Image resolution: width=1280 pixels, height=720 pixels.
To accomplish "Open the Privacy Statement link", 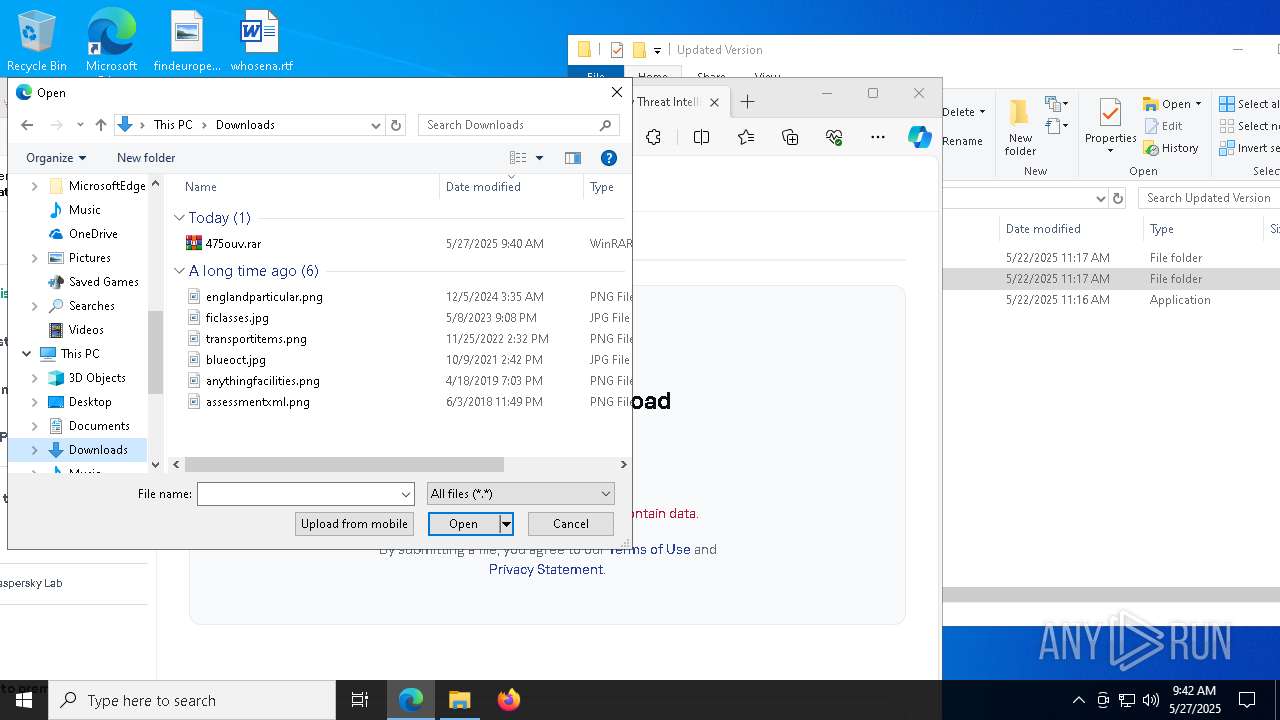I will pos(546,569).
